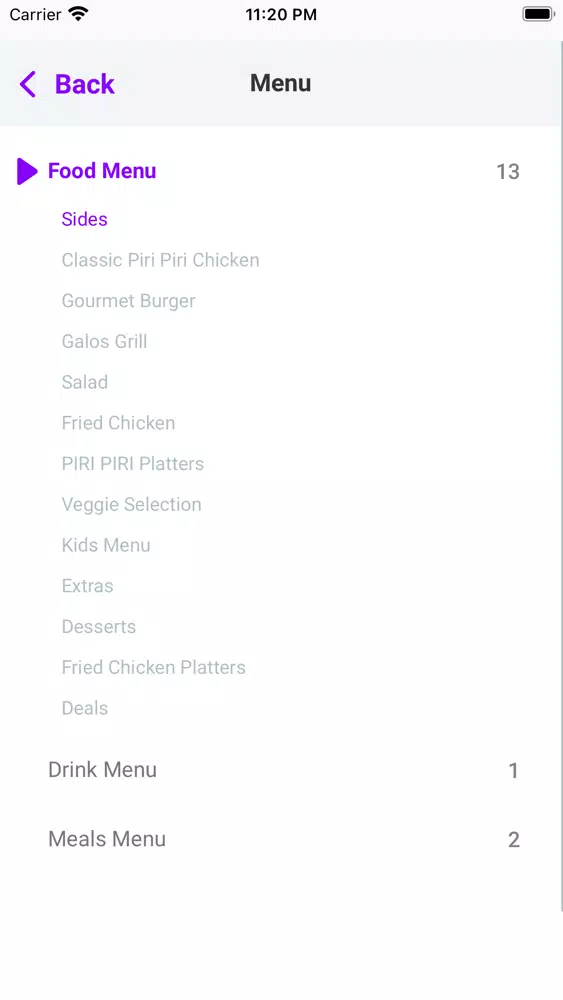This screenshot has width=563, height=1000.
Task: Select the Deals category
Action: 84,709
